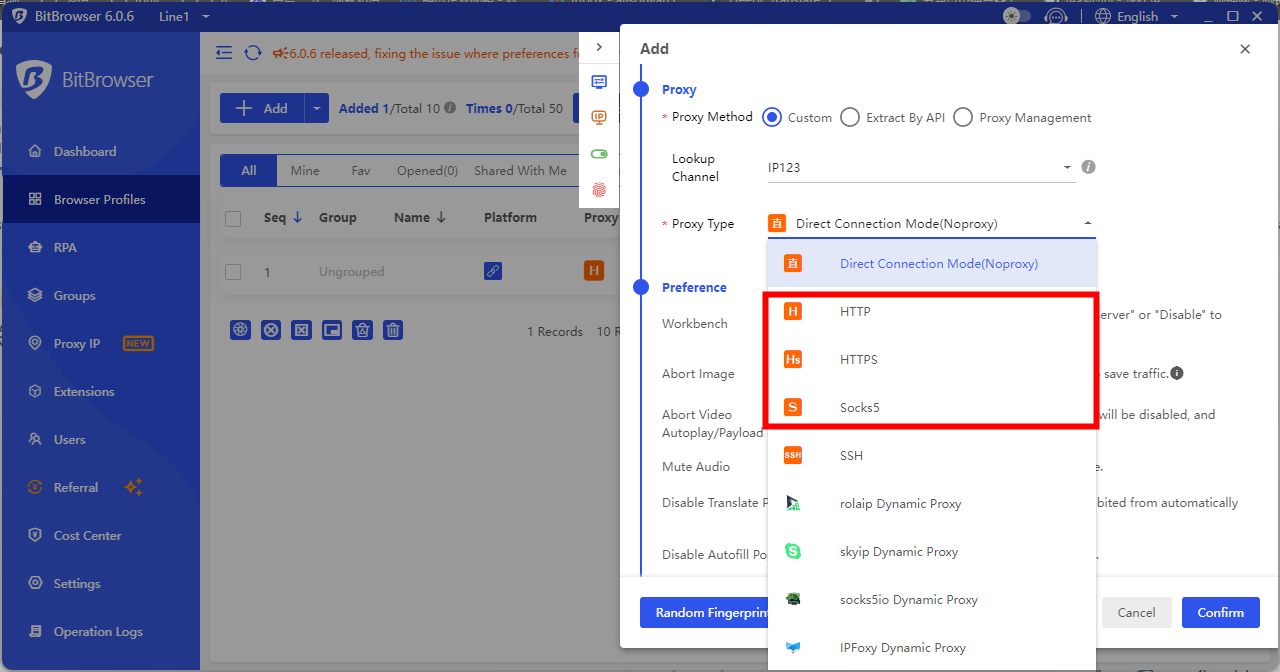
Task: Choose IPFoxy Dynamic Proxy option
Action: click(932, 647)
